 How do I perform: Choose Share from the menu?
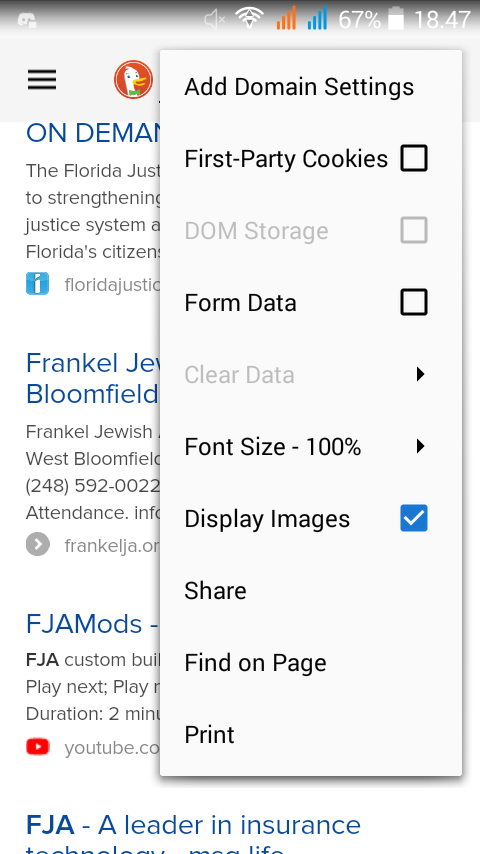click(311, 590)
